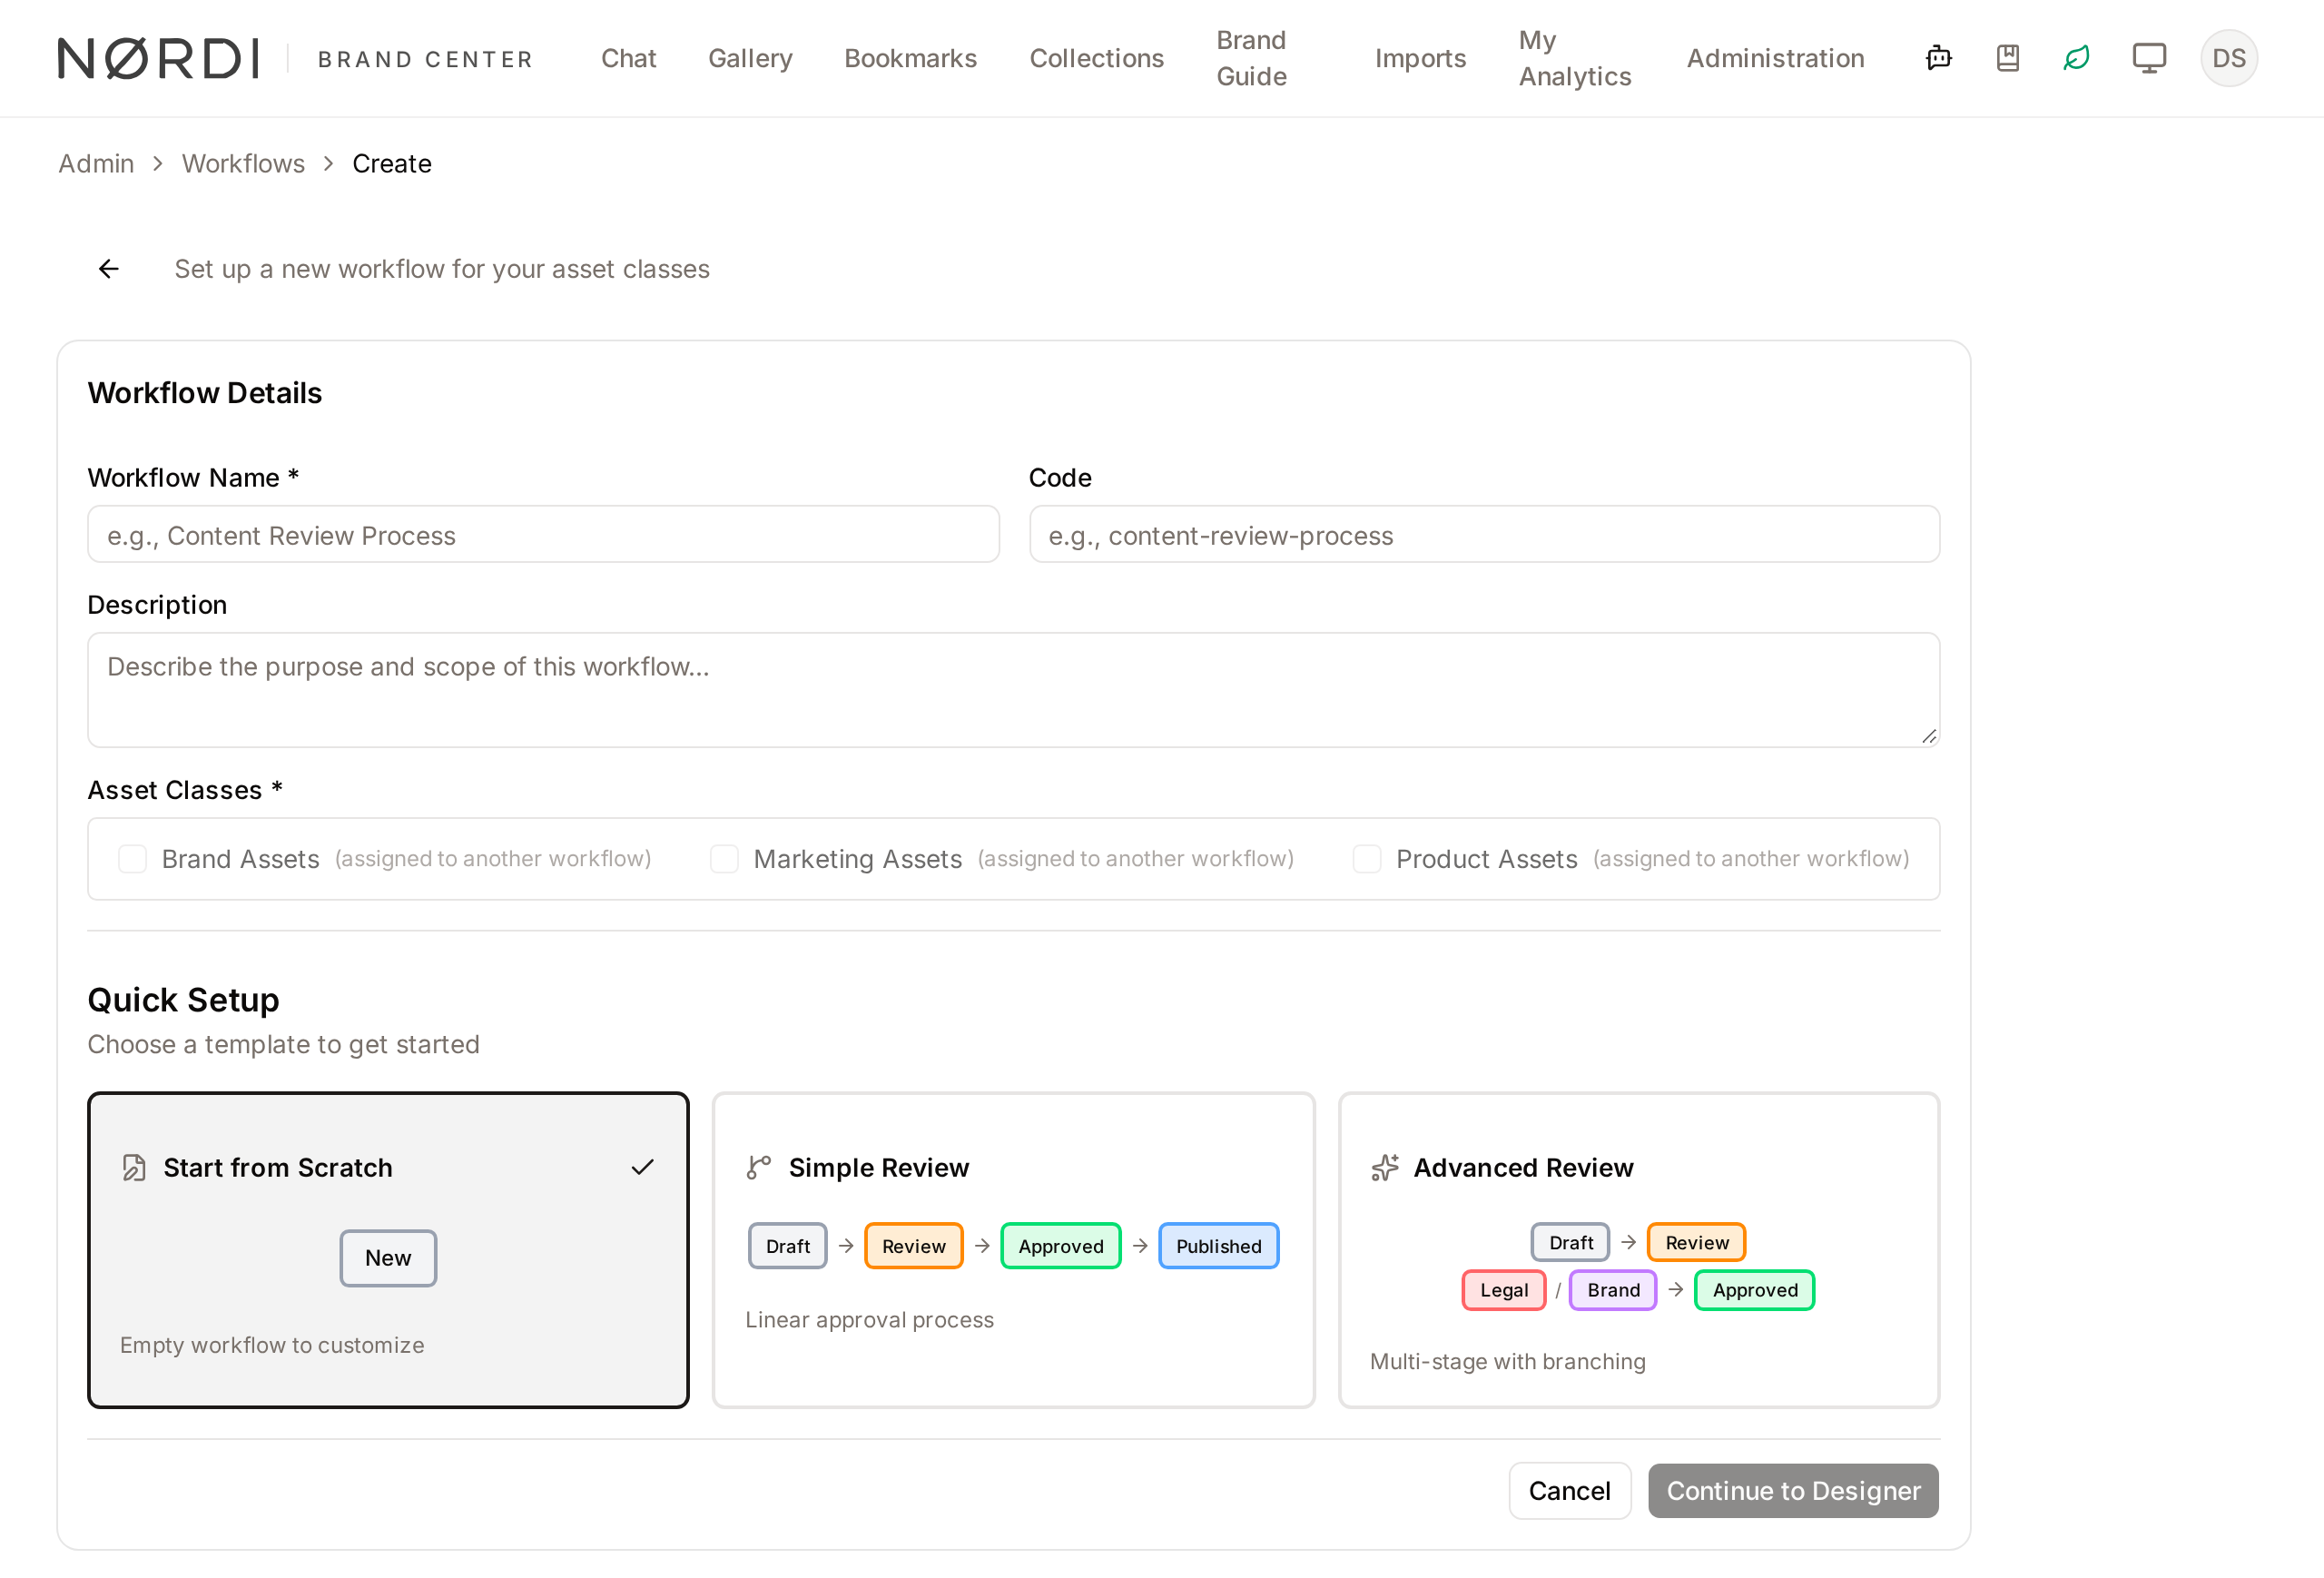Image resolution: width=2324 pixels, height=1578 pixels.
Task: Click into the Description text area
Action: 1013,690
